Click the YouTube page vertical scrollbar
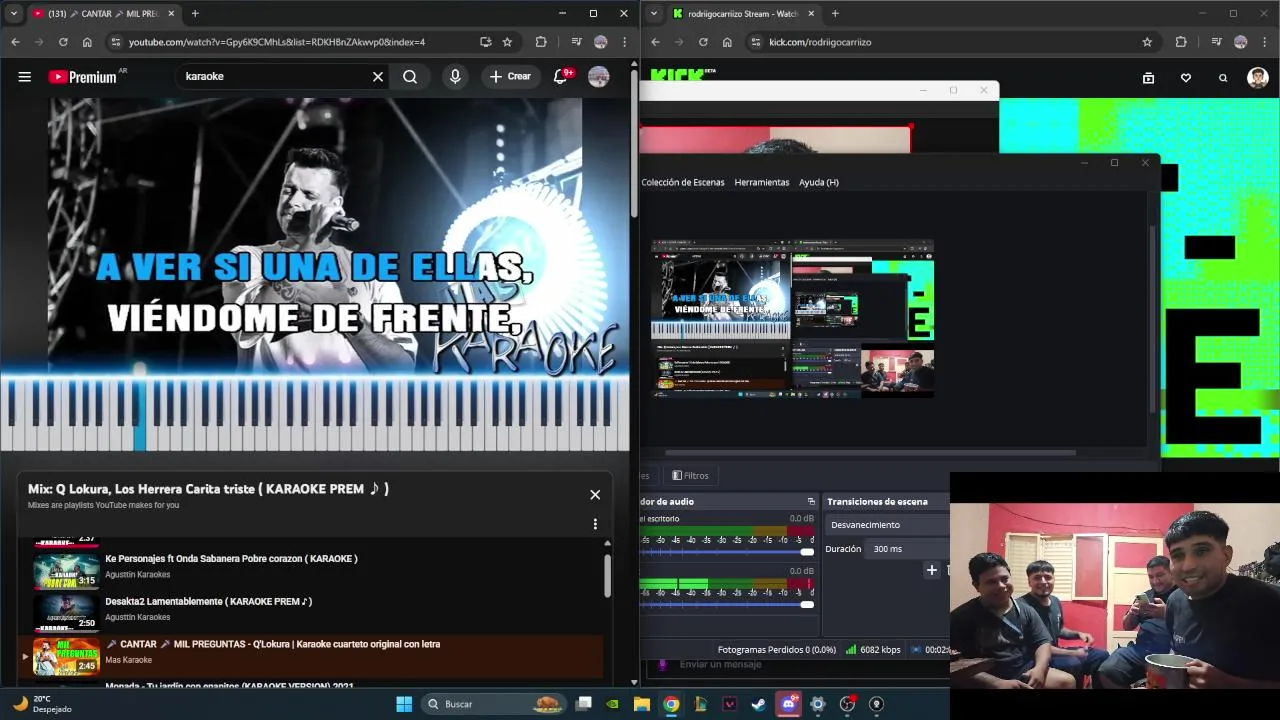Image resolution: width=1280 pixels, height=720 pixels. [634, 144]
